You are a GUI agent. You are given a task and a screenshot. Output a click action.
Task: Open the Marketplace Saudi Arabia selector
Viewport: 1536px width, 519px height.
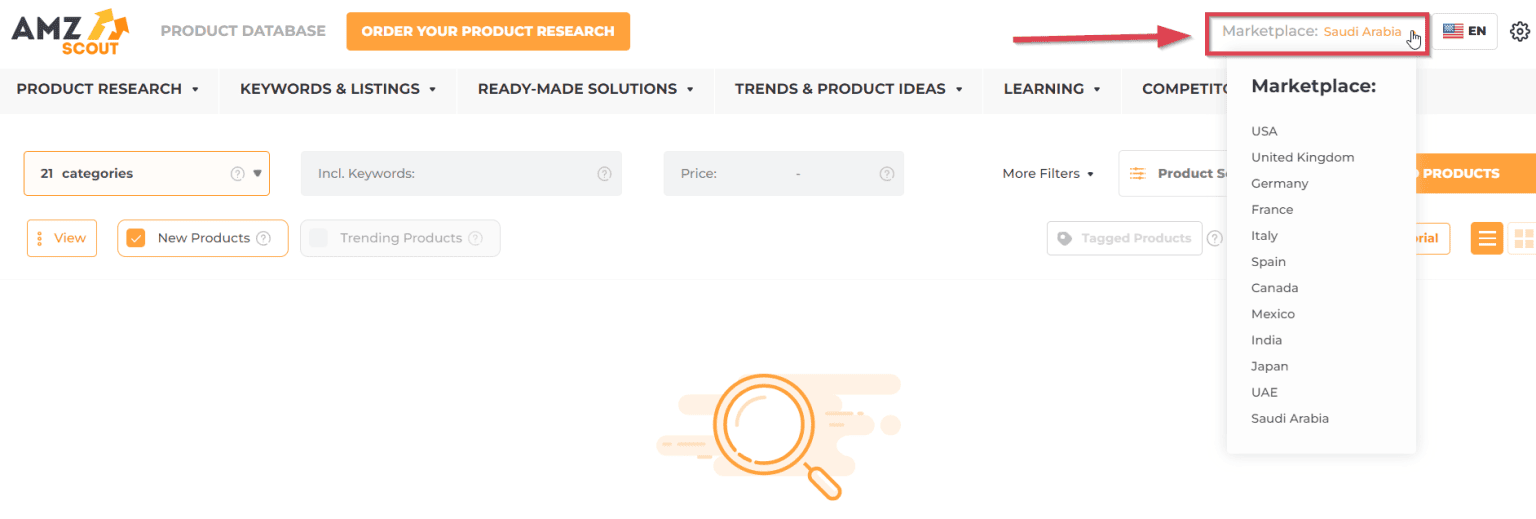[x=1318, y=32]
